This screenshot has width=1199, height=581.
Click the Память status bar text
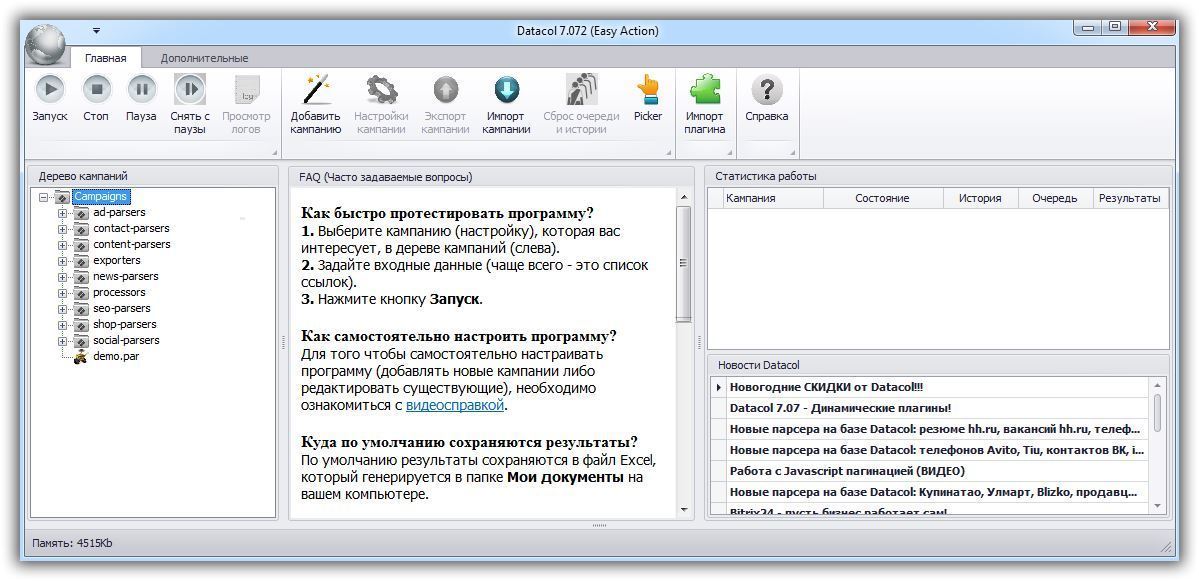click(73, 544)
